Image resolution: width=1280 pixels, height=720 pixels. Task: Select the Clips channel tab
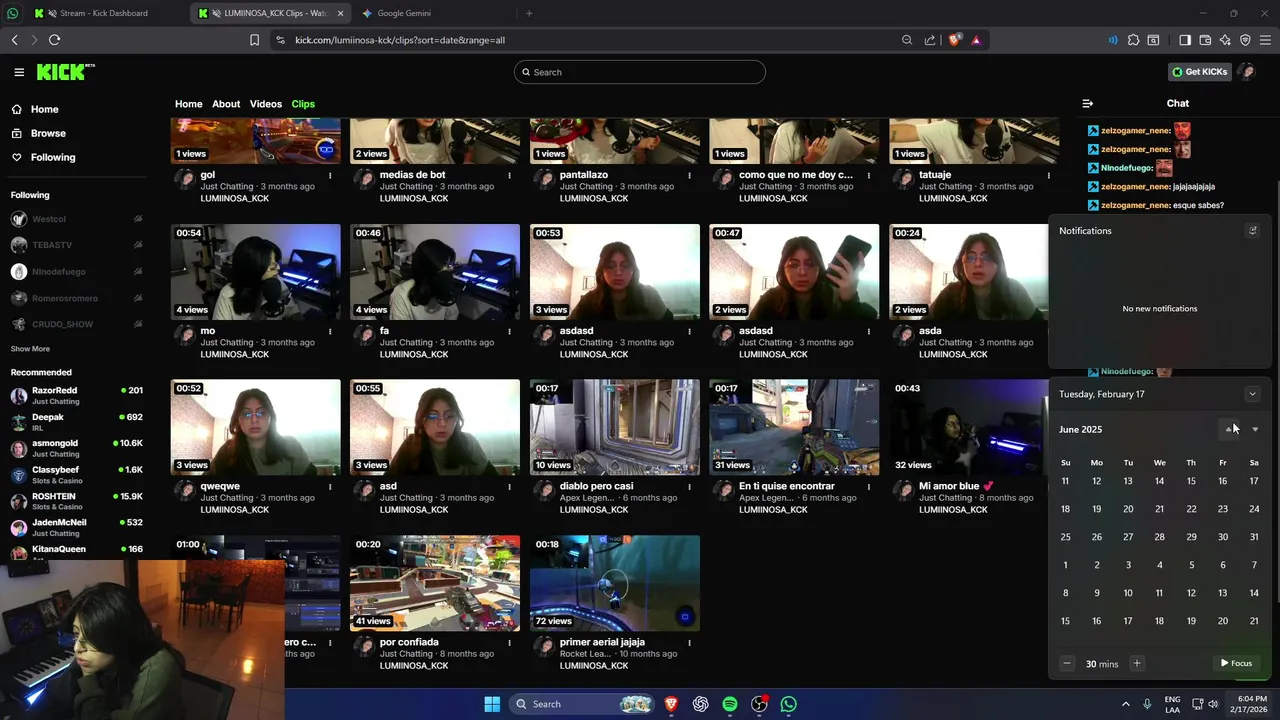tap(303, 104)
